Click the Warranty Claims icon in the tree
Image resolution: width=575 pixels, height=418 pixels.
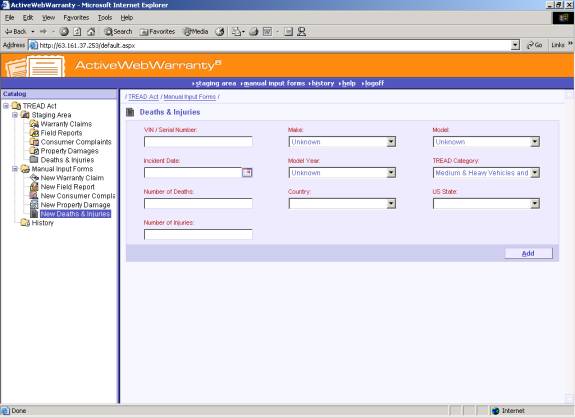click(x=34, y=124)
